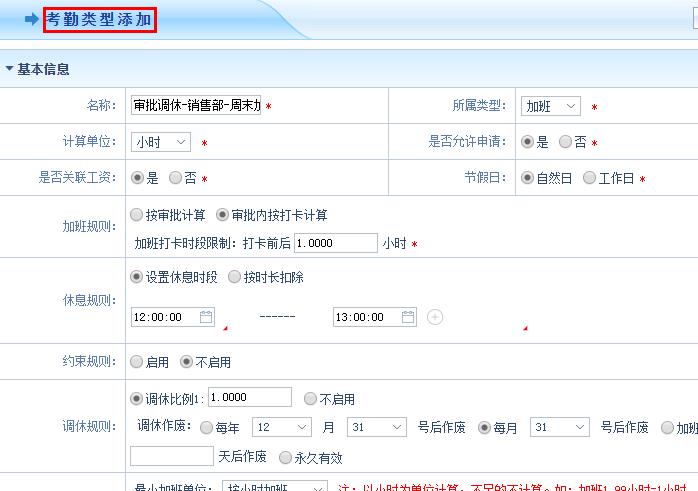Click the blue arrow beside 考勤类型添加
698x491 pixels.
click(x=31, y=19)
